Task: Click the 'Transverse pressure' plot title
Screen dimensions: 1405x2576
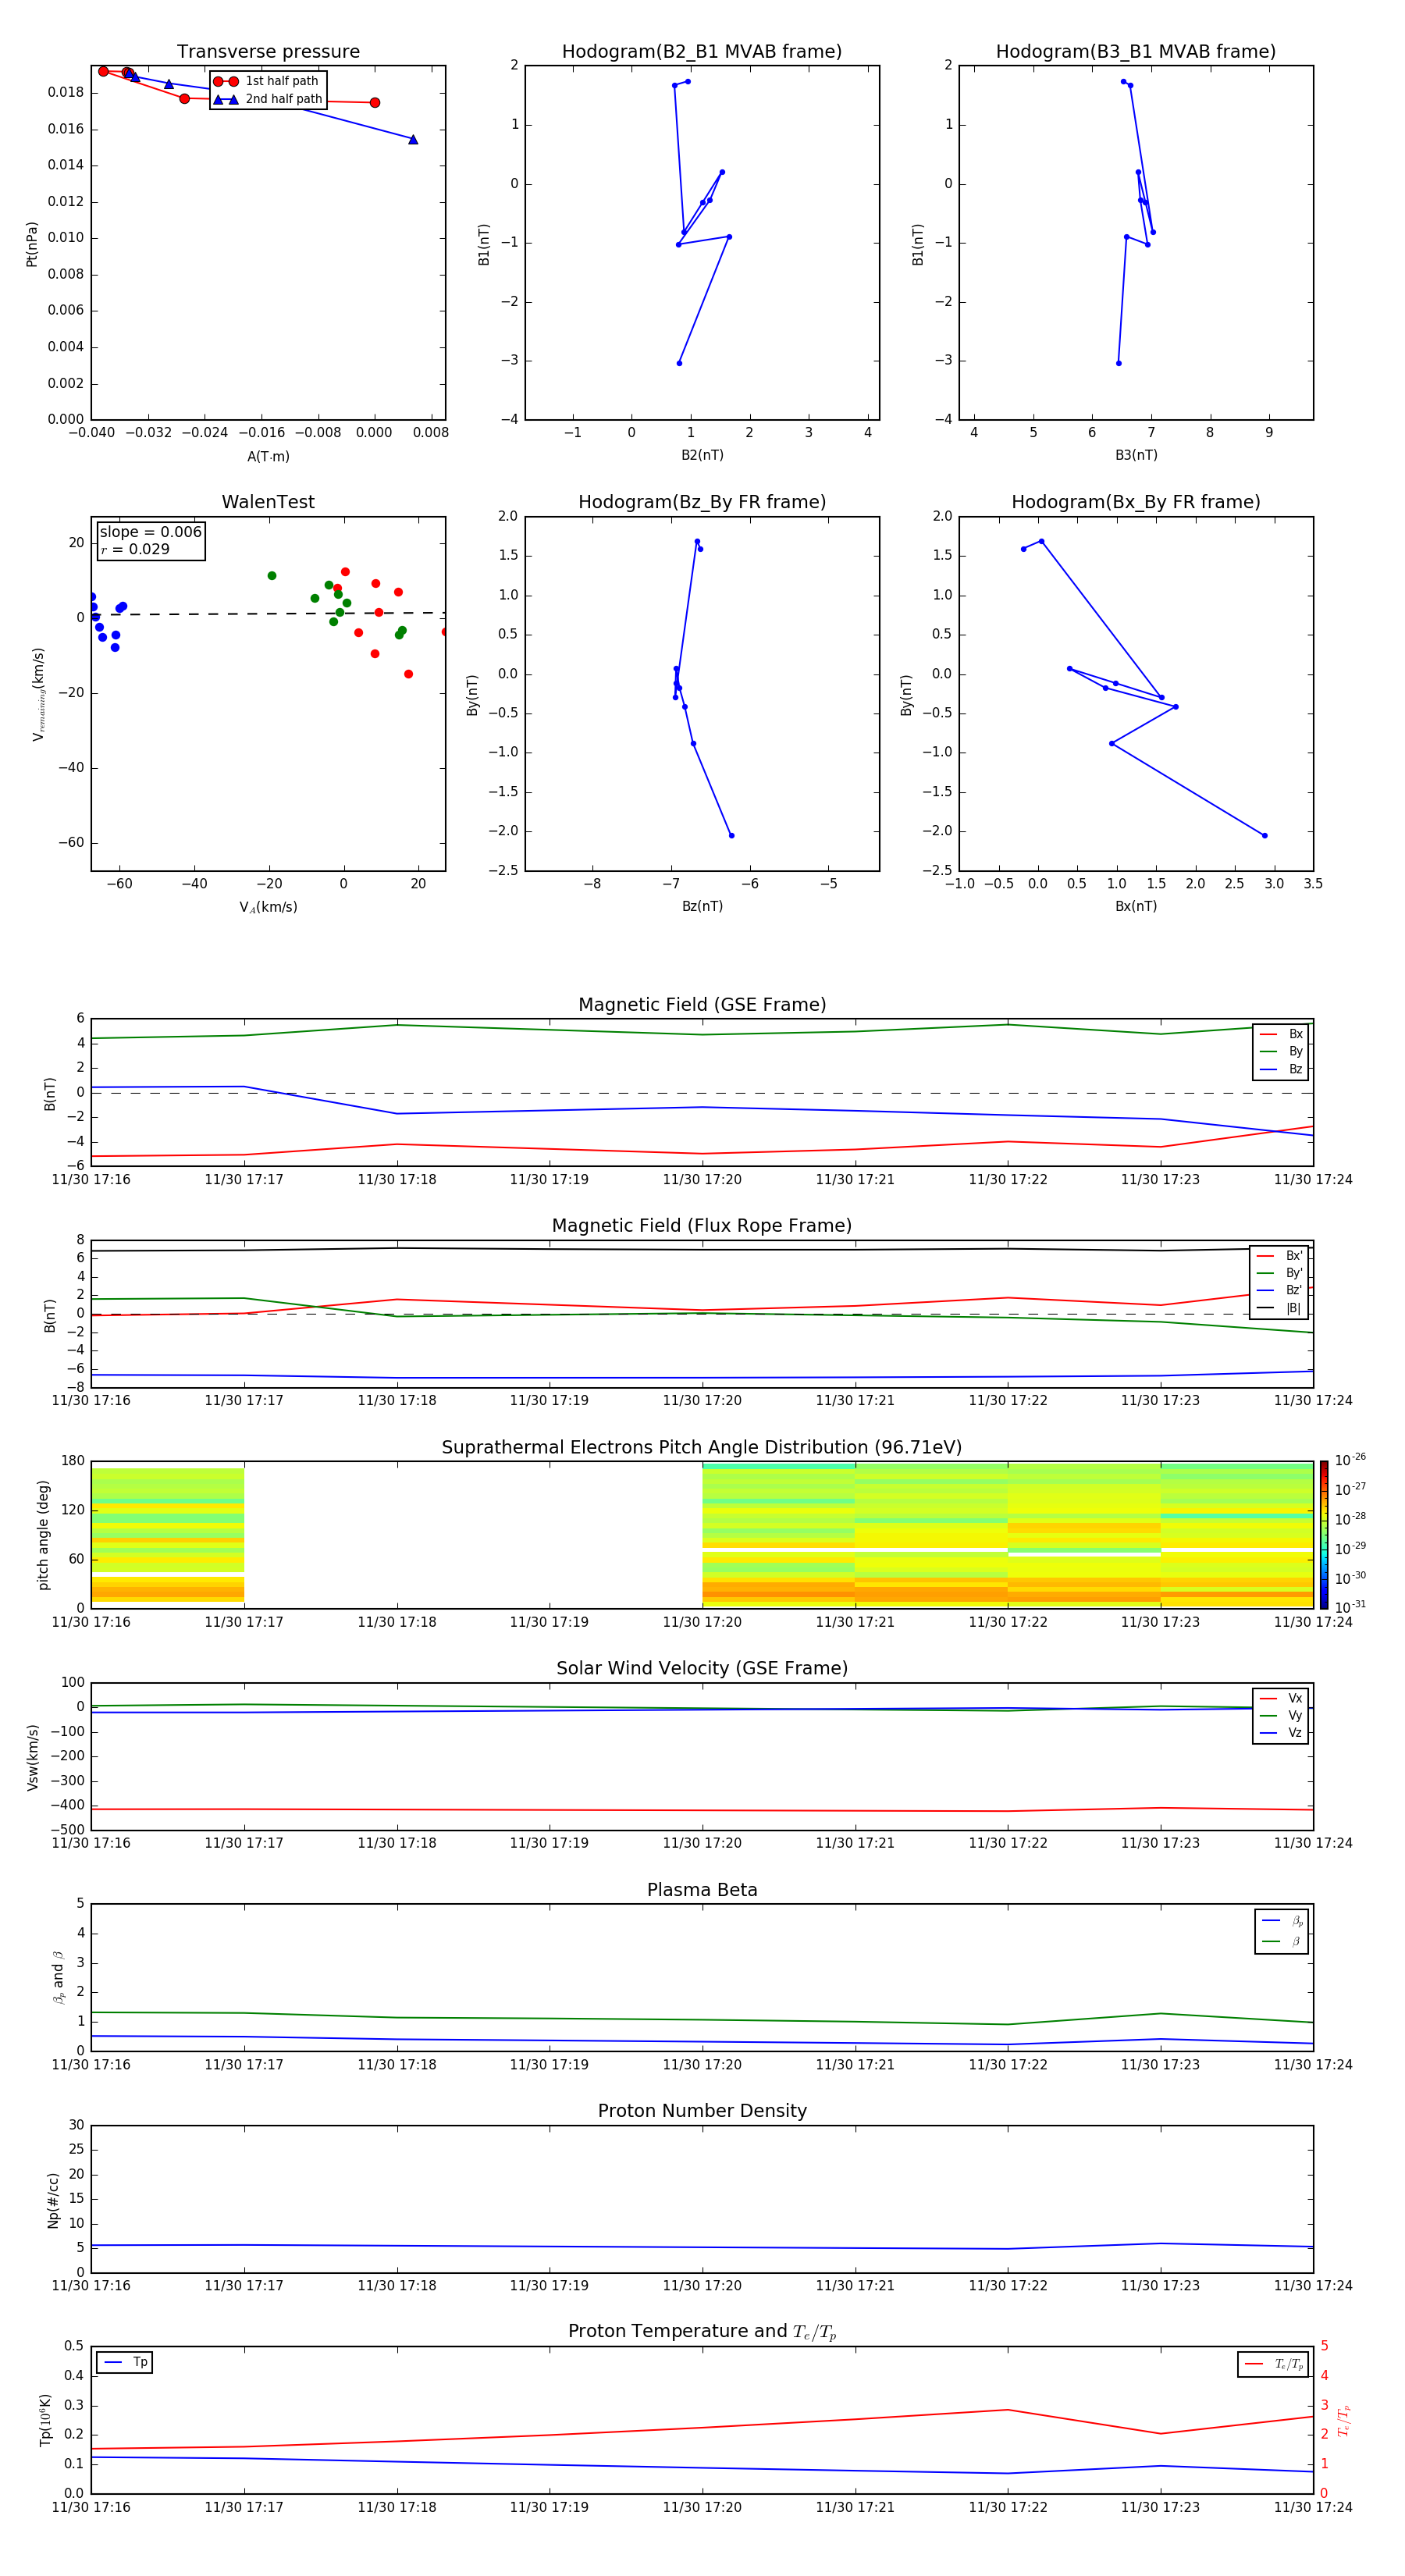Action: point(268,52)
